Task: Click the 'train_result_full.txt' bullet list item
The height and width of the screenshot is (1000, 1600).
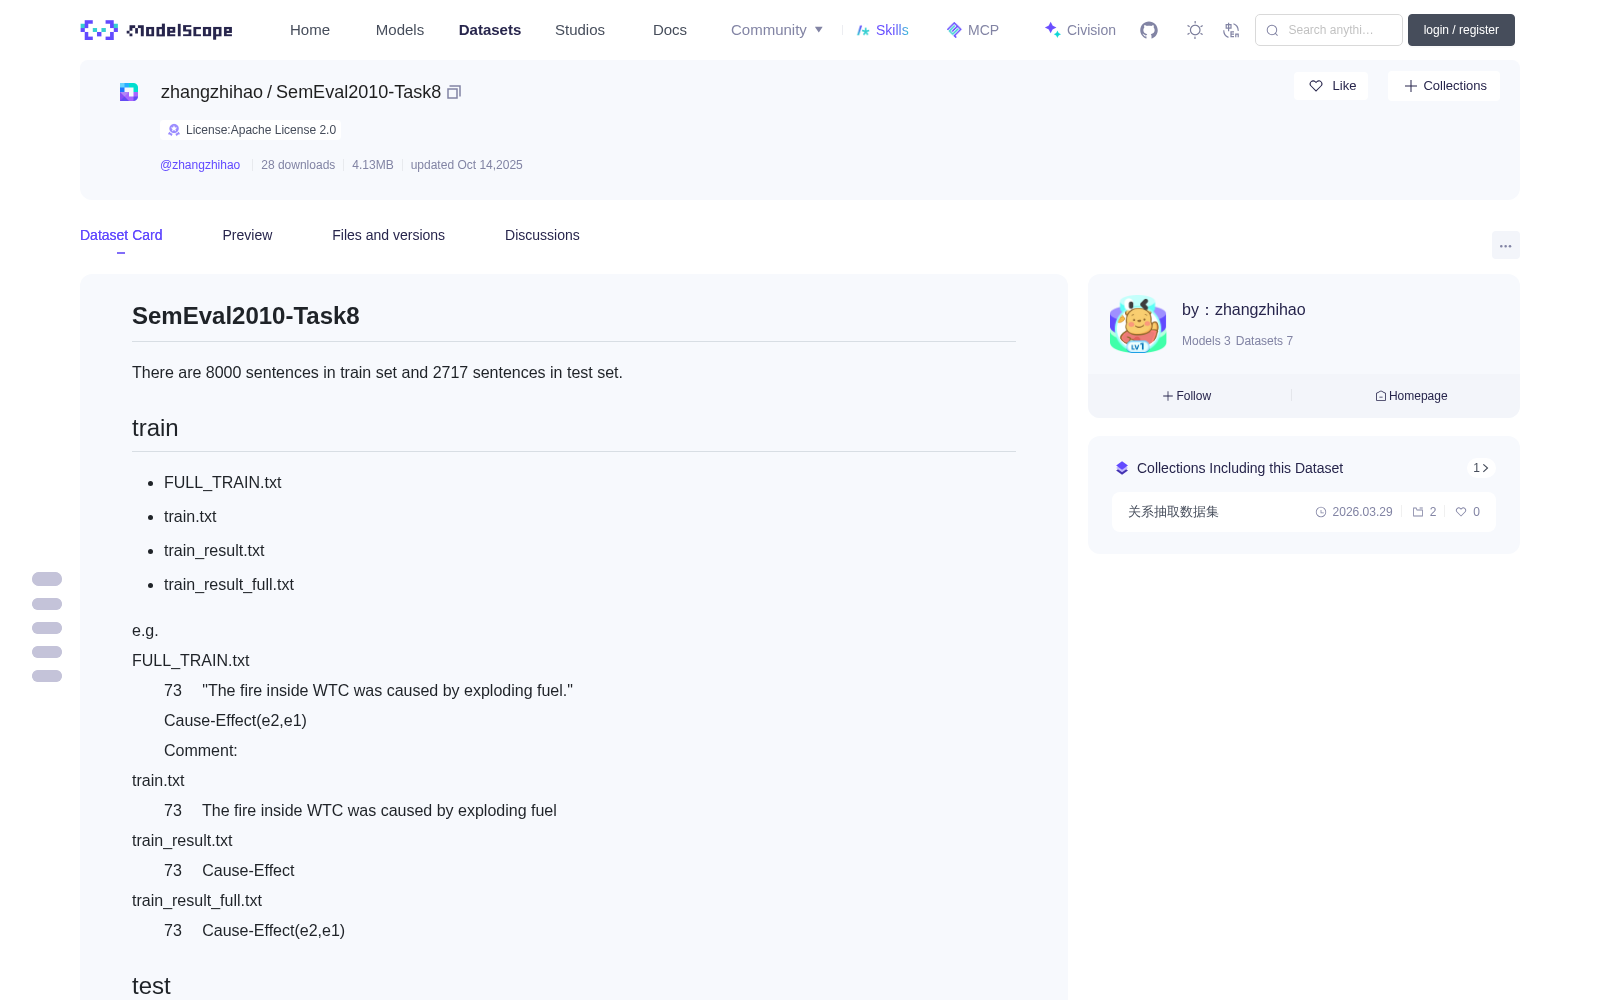Action: pyautogui.click(x=229, y=584)
